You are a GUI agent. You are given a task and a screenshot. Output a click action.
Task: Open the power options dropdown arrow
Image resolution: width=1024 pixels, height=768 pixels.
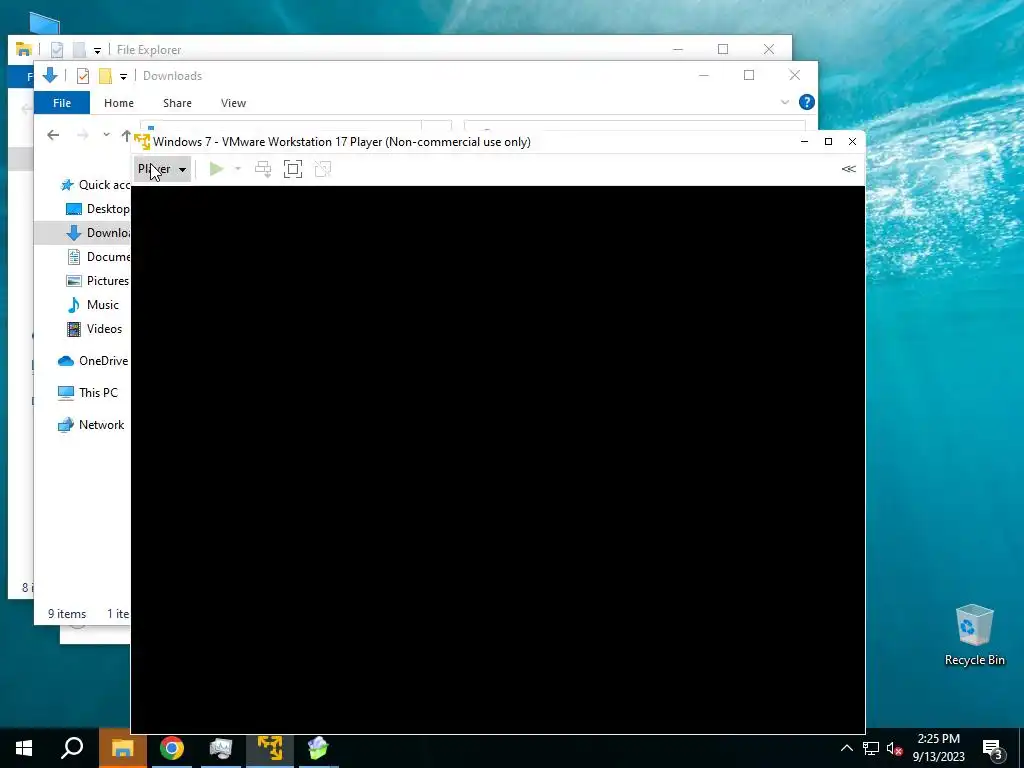pyautogui.click(x=238, y=169)
